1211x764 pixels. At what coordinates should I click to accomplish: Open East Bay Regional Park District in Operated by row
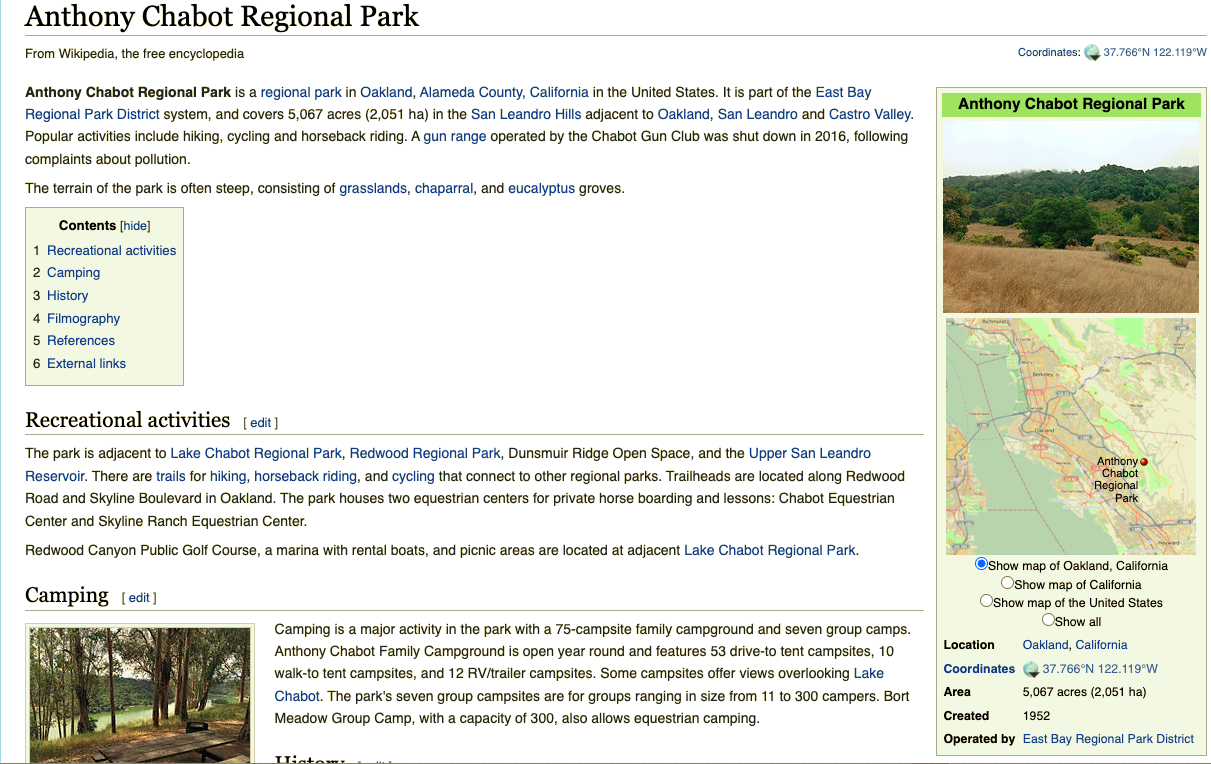(1108, 739)
